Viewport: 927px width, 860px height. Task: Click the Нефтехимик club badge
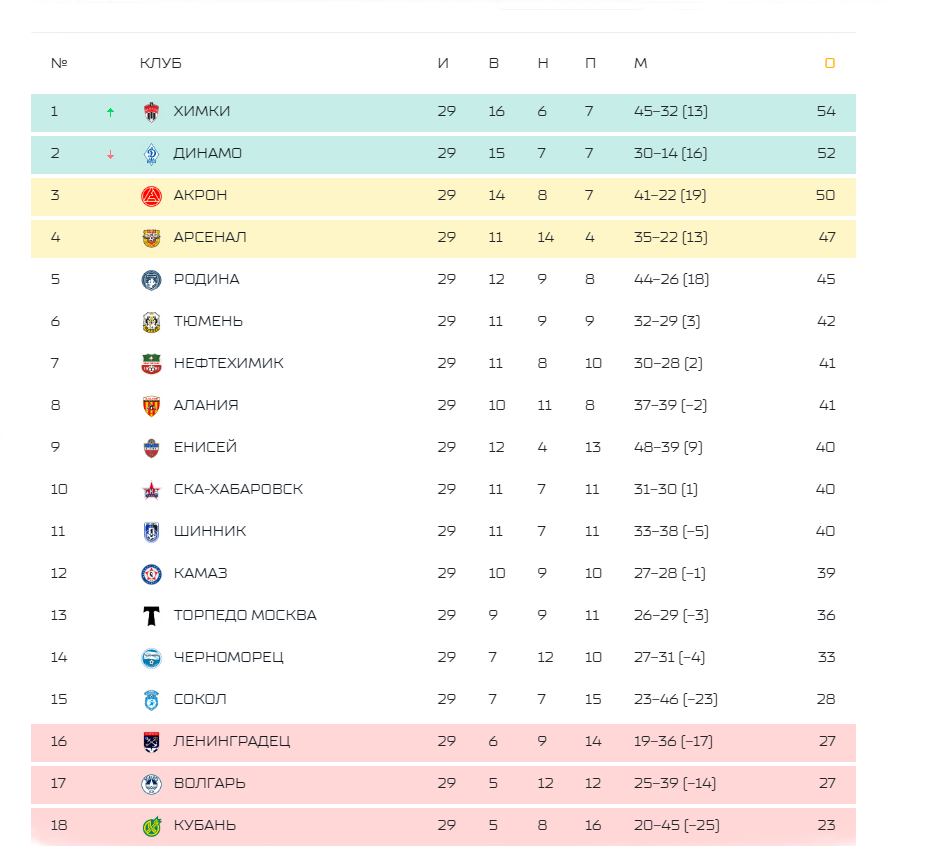click(x=151, y=364)
